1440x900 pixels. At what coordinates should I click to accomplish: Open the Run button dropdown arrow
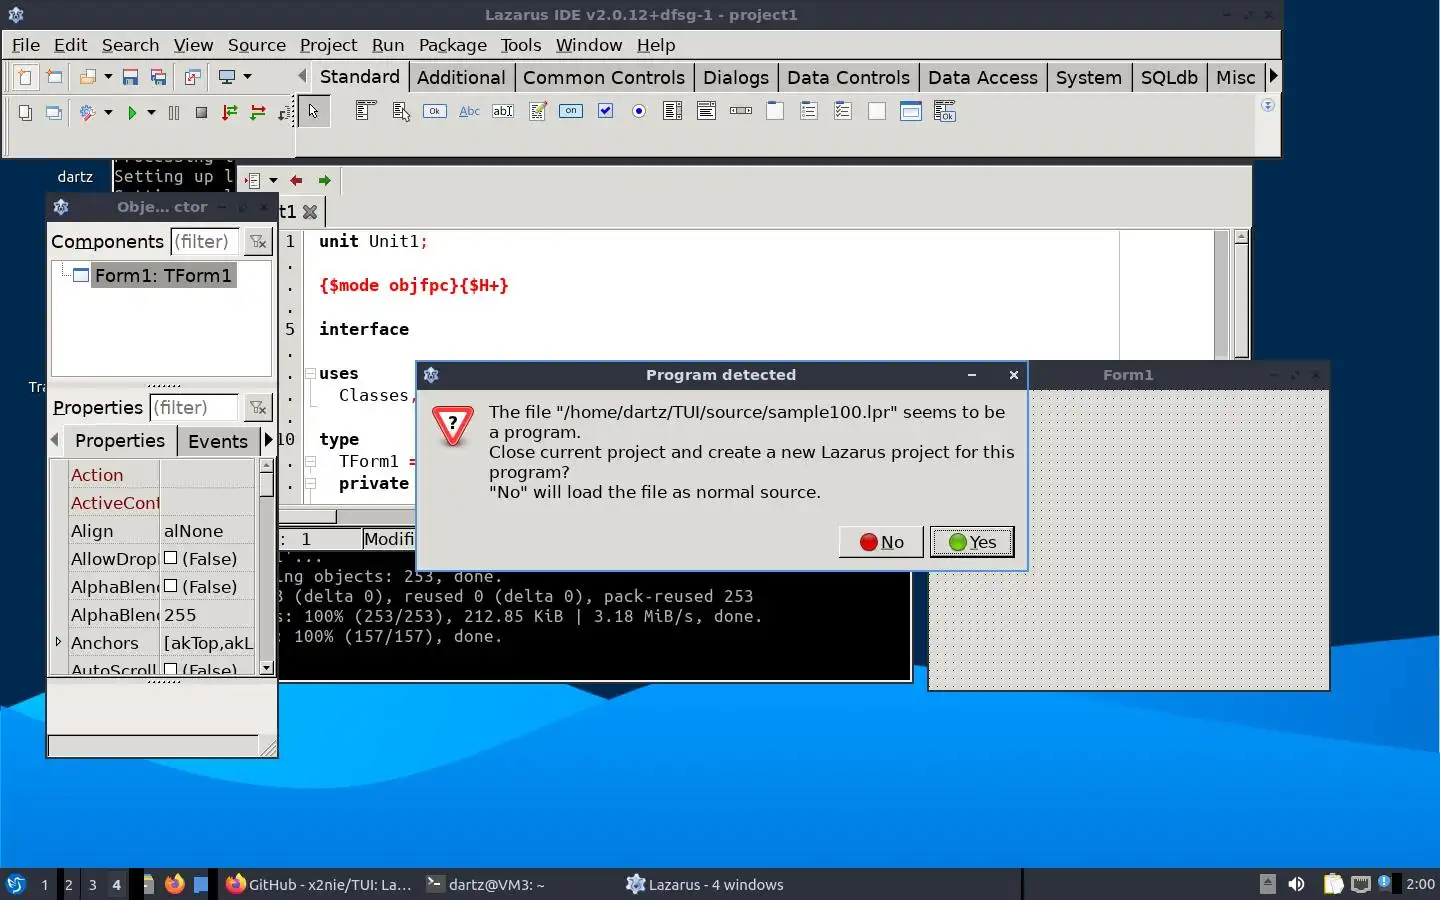coord(151,113)
